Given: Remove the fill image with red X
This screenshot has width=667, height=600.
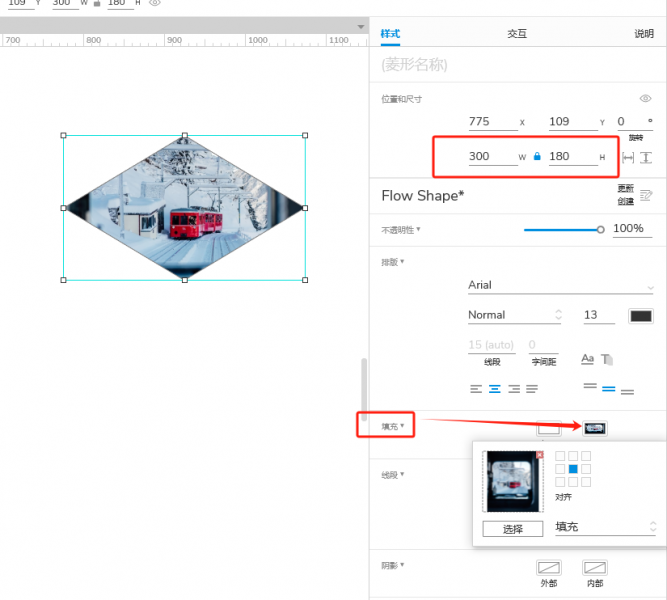Looking at the screenshot, I should coord(540,455).
